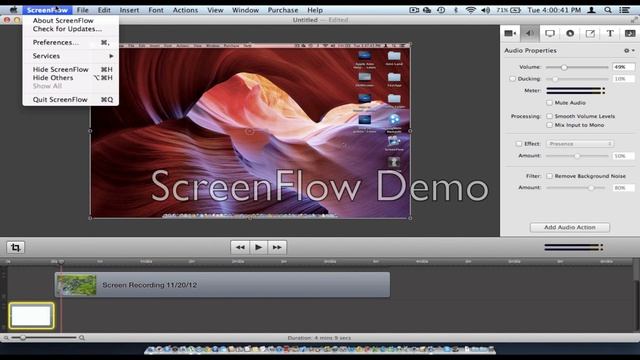Viewport: 640px width, 360px height.
Task: Click the Filter Amount slider handle
Action: pos(591,188)
